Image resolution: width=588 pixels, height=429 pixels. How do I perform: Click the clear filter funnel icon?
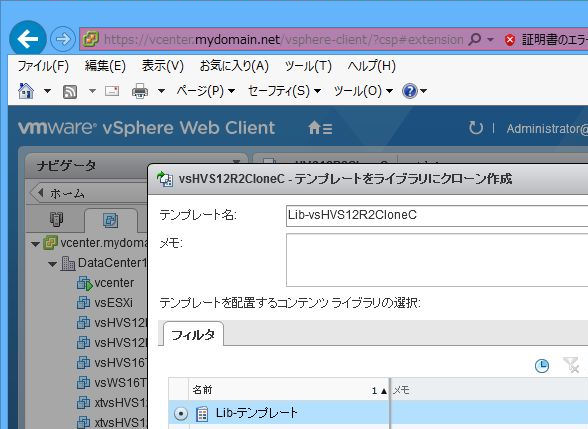coord(571,365)
